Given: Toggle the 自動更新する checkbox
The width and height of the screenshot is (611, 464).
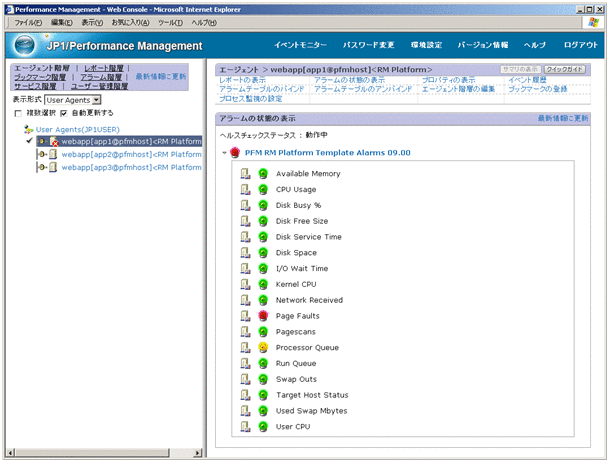Looking at the screenshot, I should pyautogui.click(x=64, y=114).
